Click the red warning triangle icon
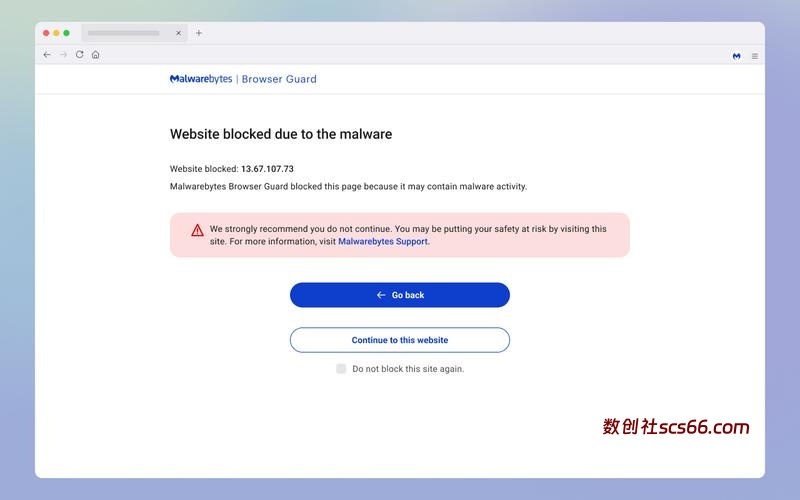 [197, 229]
